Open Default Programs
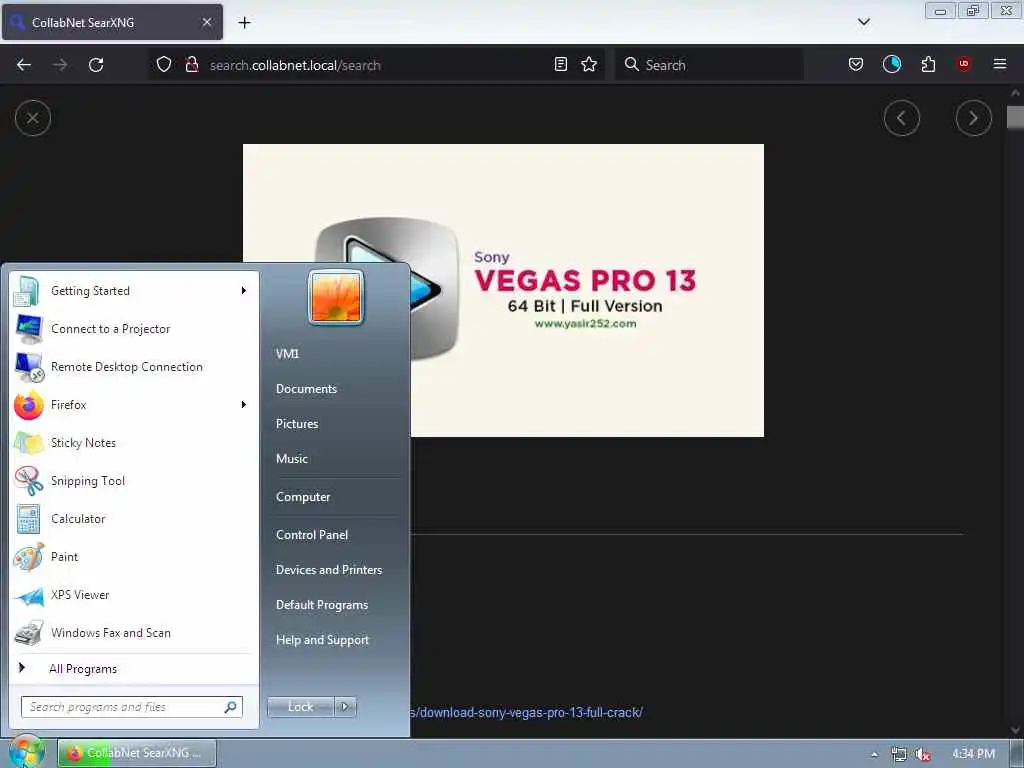Image resolution: width=1024 pixels, height=768 pixels. 322,605
